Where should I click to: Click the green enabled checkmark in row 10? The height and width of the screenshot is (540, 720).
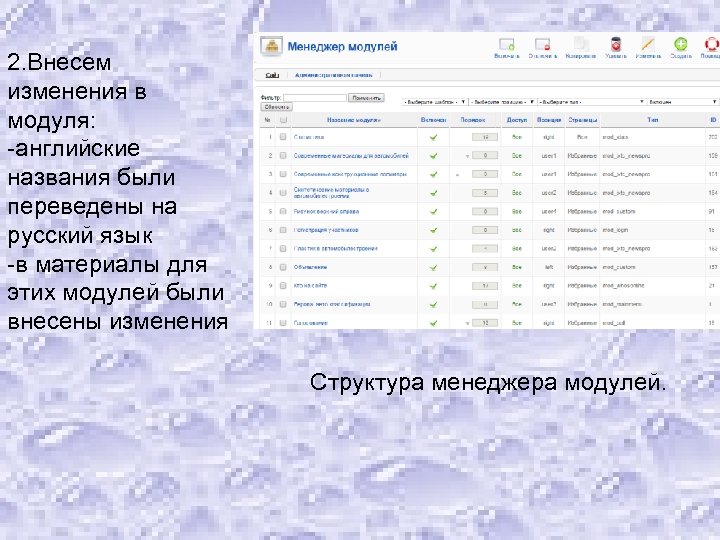pos(433,304)
